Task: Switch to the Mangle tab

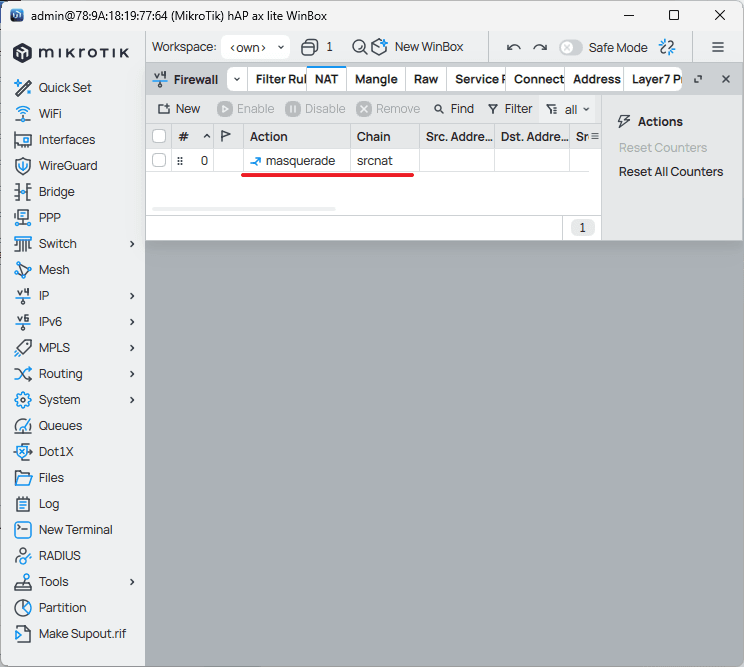Action: pos(376,79)
